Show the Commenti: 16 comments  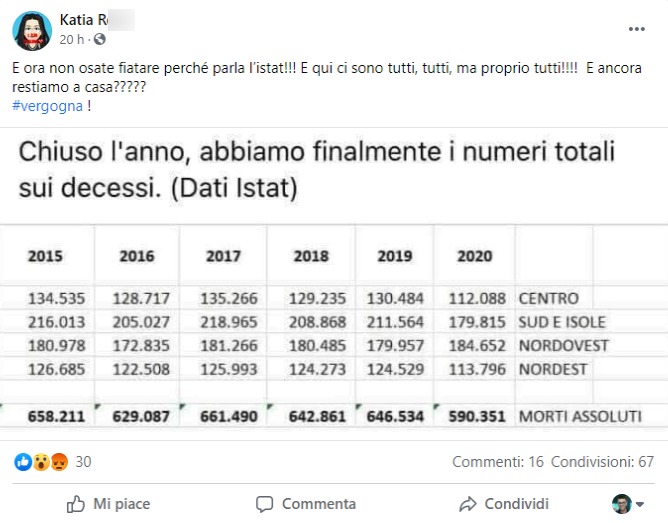click(498, 462)
